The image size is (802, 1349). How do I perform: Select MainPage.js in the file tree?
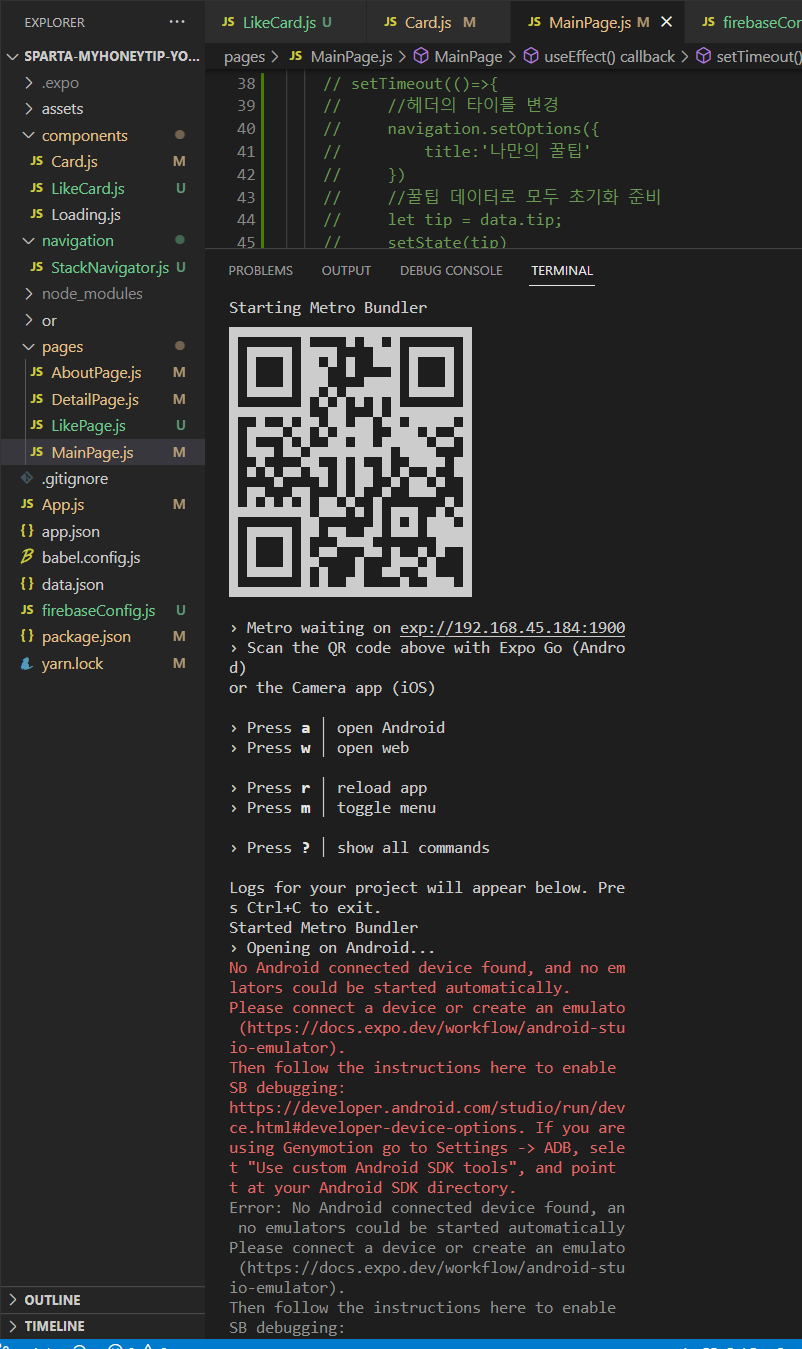click(x=102, y=453)
